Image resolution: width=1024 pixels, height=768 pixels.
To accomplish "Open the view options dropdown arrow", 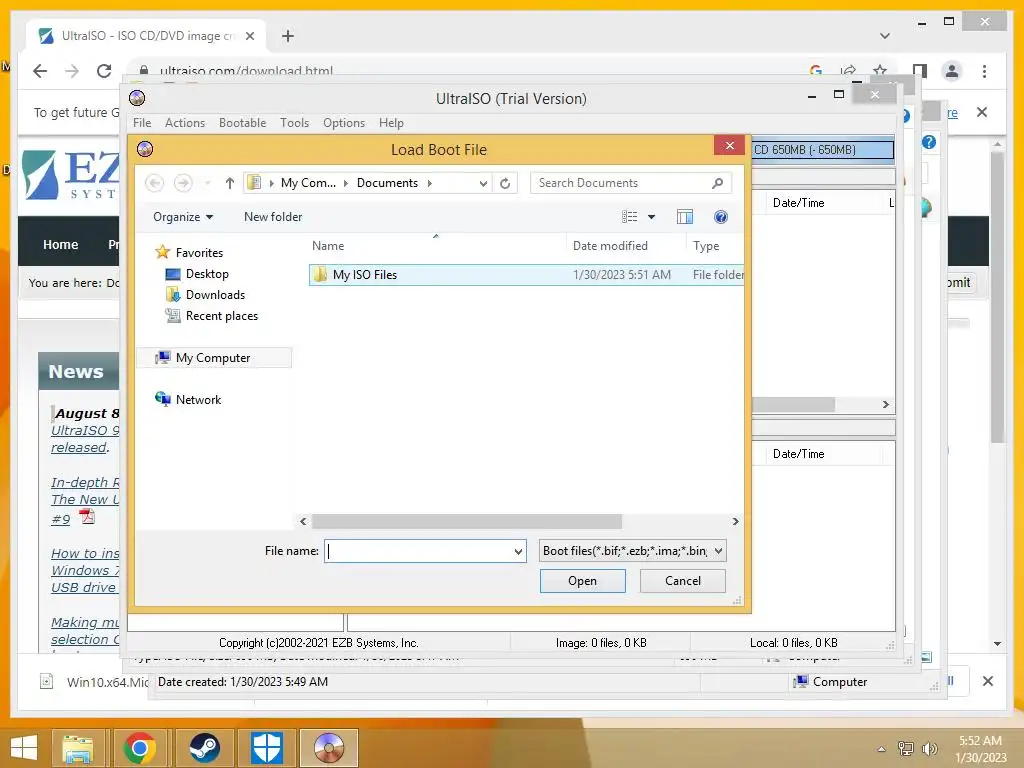I will [x=651, y=217].
